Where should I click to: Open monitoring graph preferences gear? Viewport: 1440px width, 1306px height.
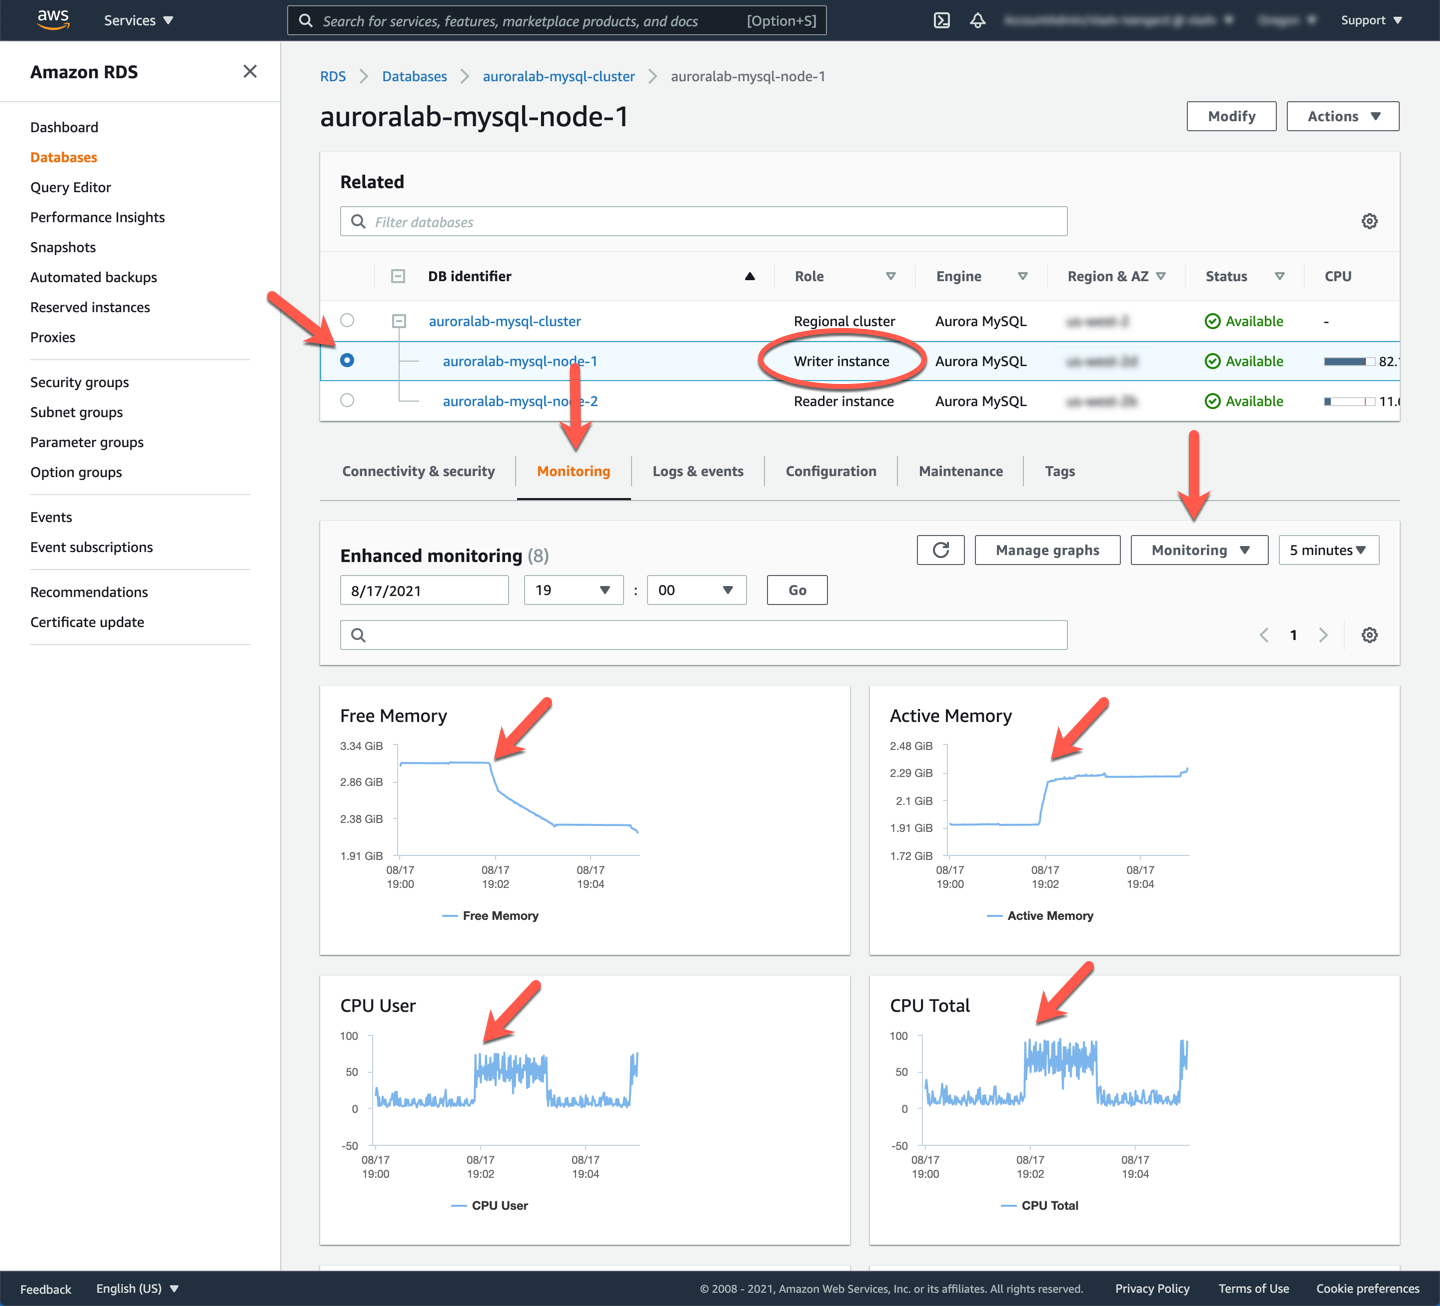pos(1369,635)
